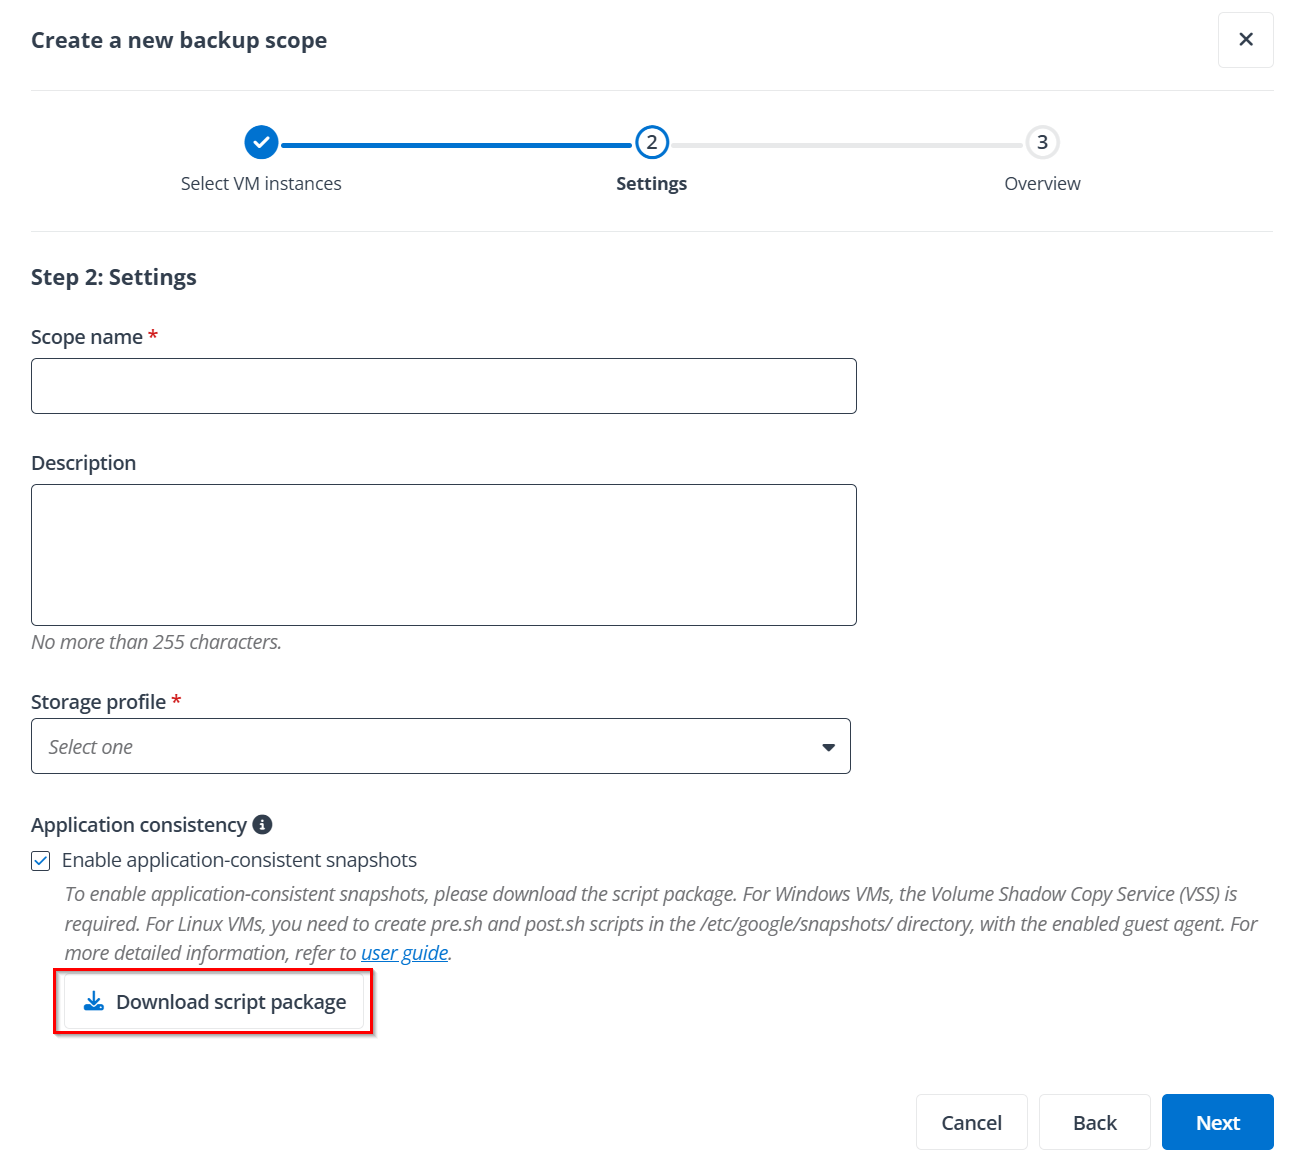Screen dimensions: 1305x1167
Task: Go to Select VM instances step
Action: pyautogui.click(x=261, y=184)
